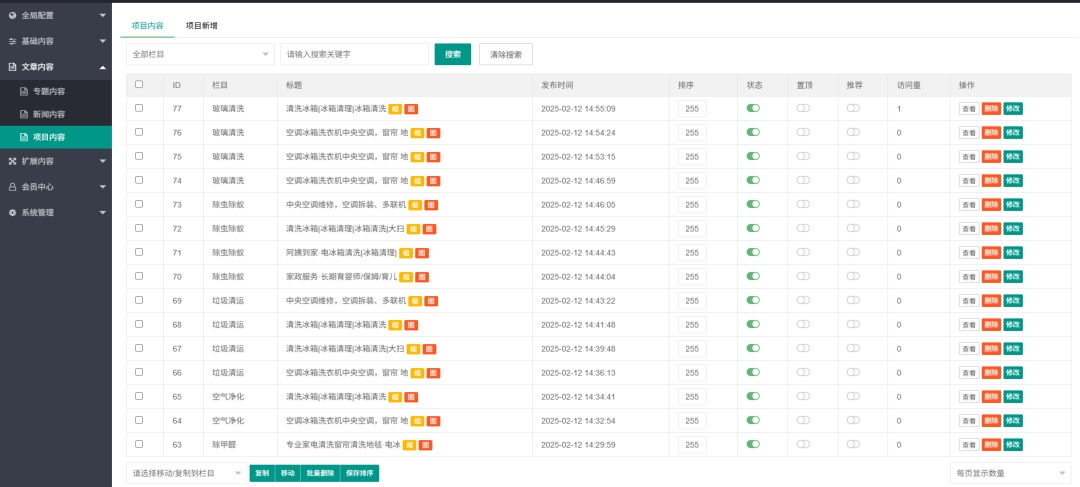The width and height of the screenshot is (1080, 487).
Task: Enable 推荐 switch for row 75
Action: click(x=853, y=156)
